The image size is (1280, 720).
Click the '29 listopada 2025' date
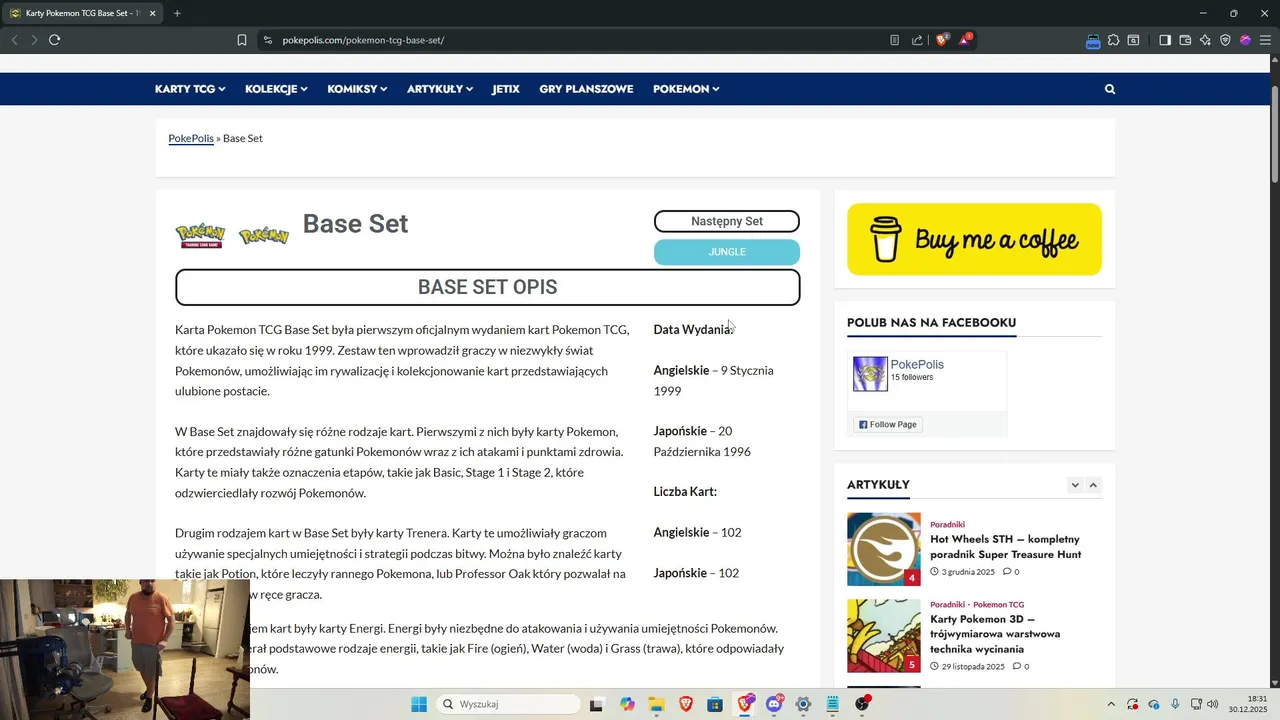[973, 666]
